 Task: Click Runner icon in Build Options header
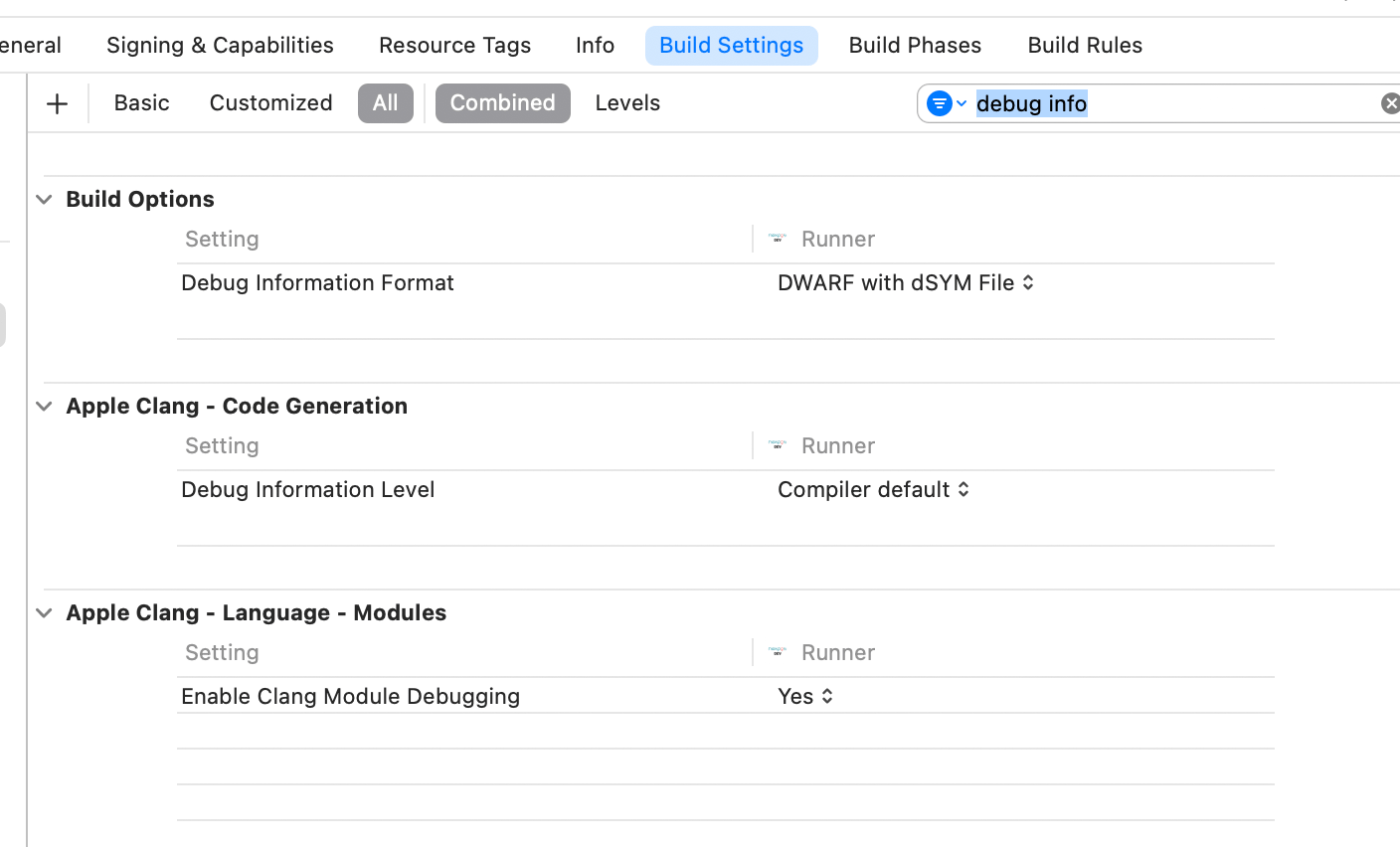(x=777, y=239)
